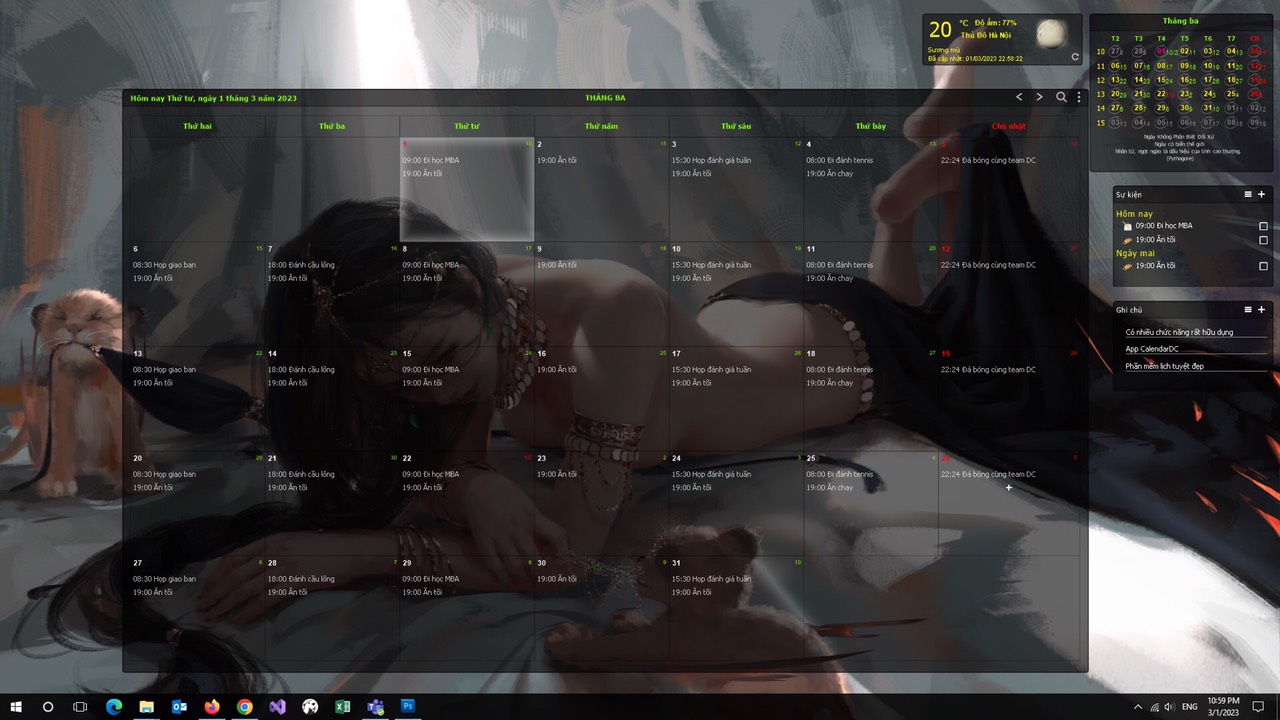Open Visual Studio from taskbar
The width and height of the screenshot is (1280, 720).
[x=277, y=706]
